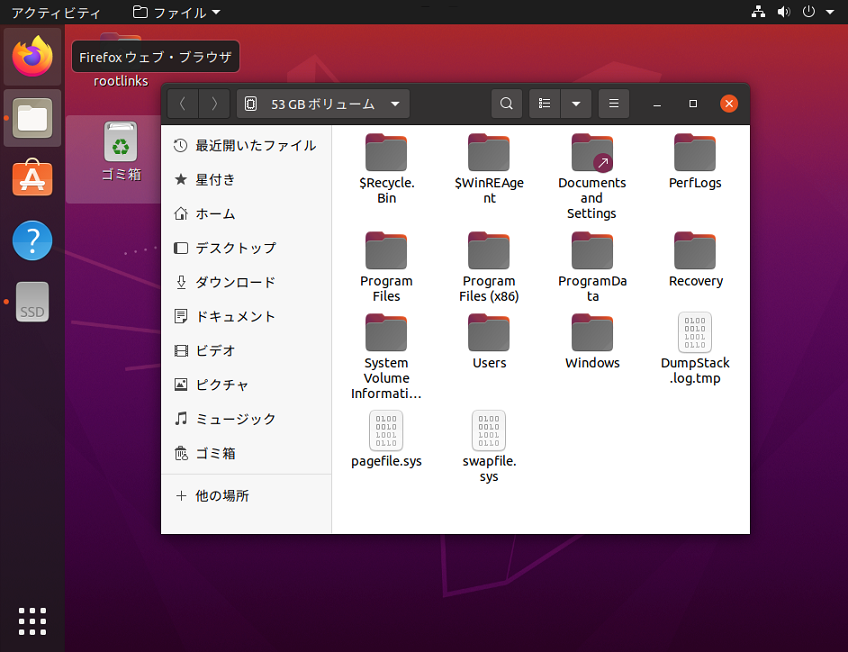Open ピクチャ in sidebar
Screen dimensions: 848x652
(x=246, y=385)
